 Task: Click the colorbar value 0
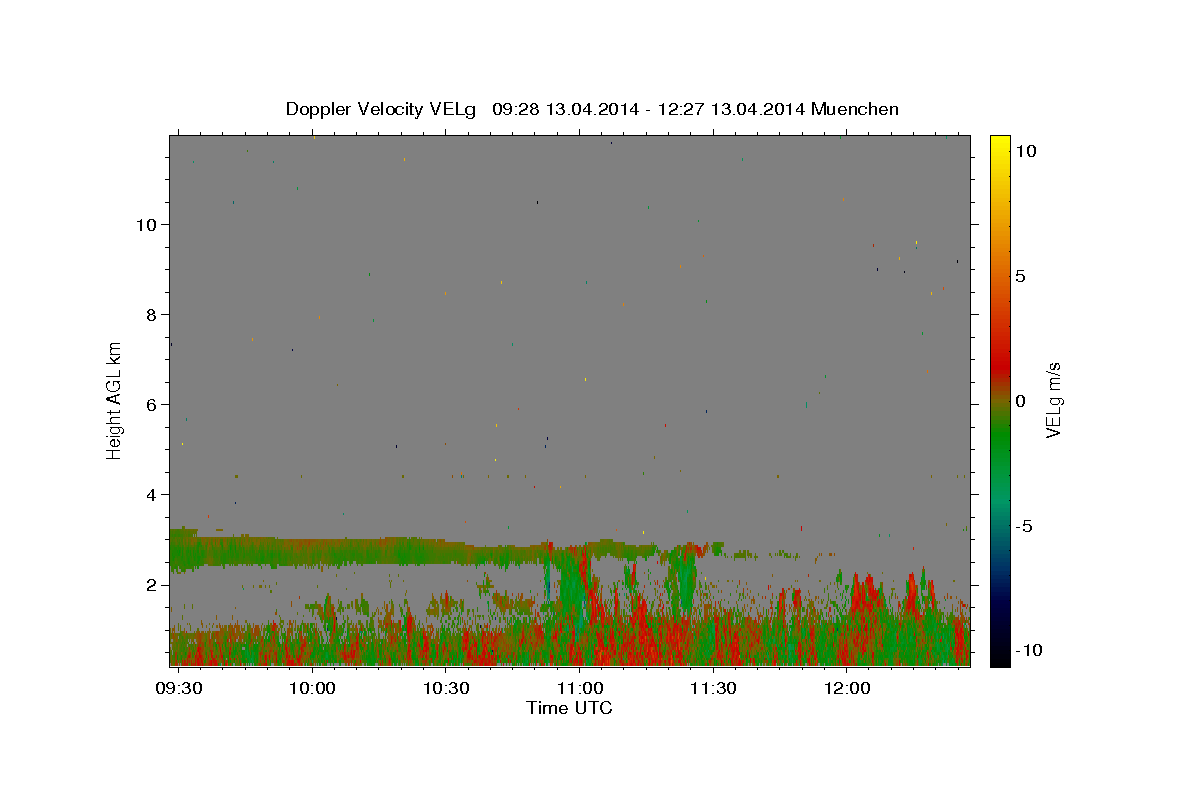(x=1020, y=401)
